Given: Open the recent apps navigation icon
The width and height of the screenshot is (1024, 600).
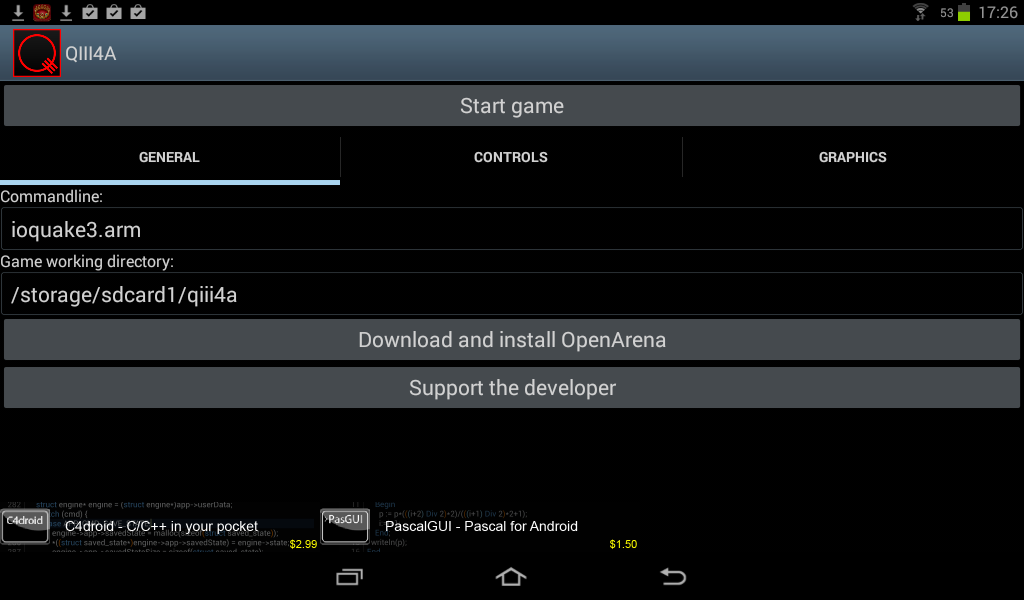Looking at the screenshot, I should (x=349, y=577).
